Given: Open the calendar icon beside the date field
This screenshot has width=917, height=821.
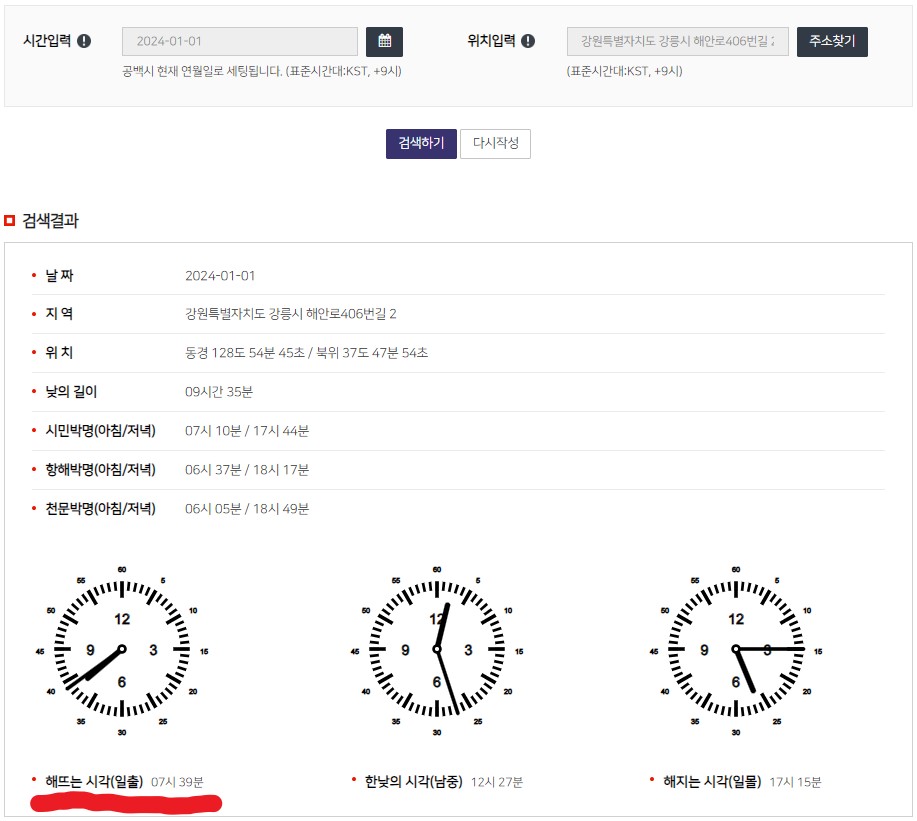Looking at the screenshot, I should [385, 42].
